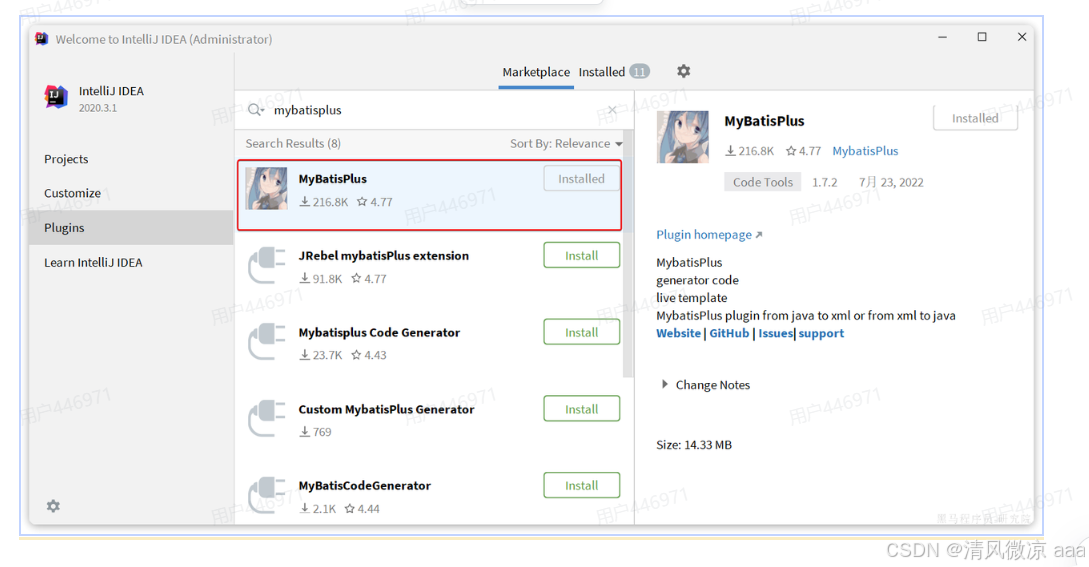Click Mybatisplus Code Generator plug icon

tap(267, 342)
